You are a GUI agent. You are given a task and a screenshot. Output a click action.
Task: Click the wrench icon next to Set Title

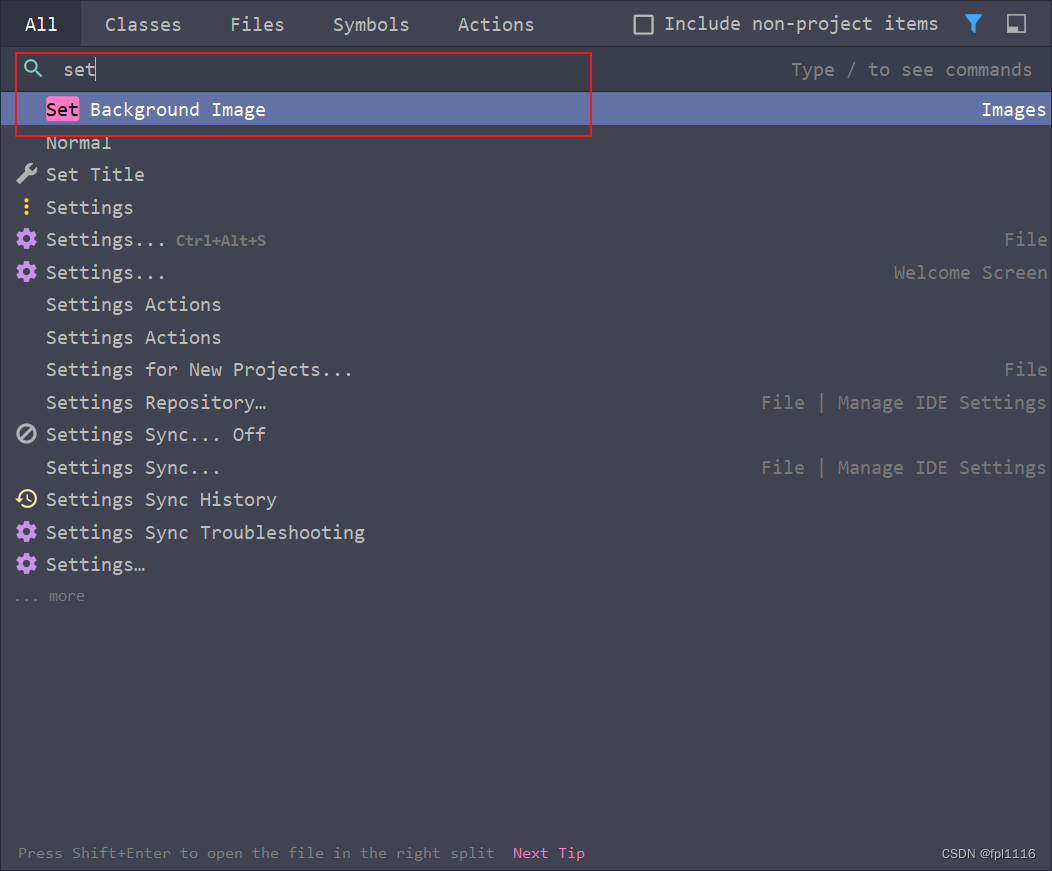(25, 173)
